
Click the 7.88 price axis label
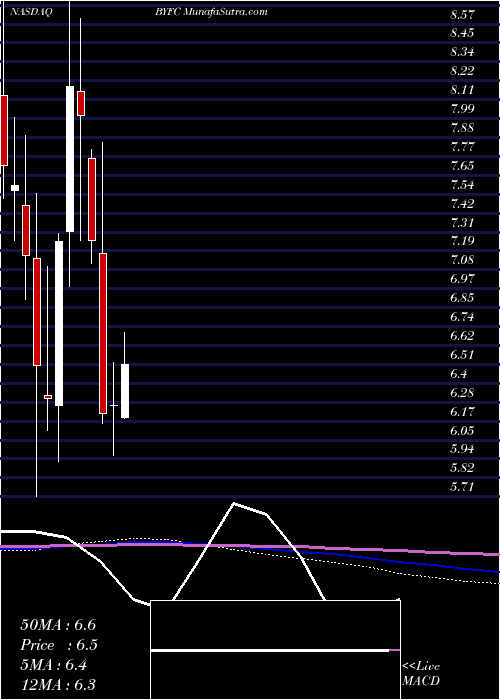point(462,128)
